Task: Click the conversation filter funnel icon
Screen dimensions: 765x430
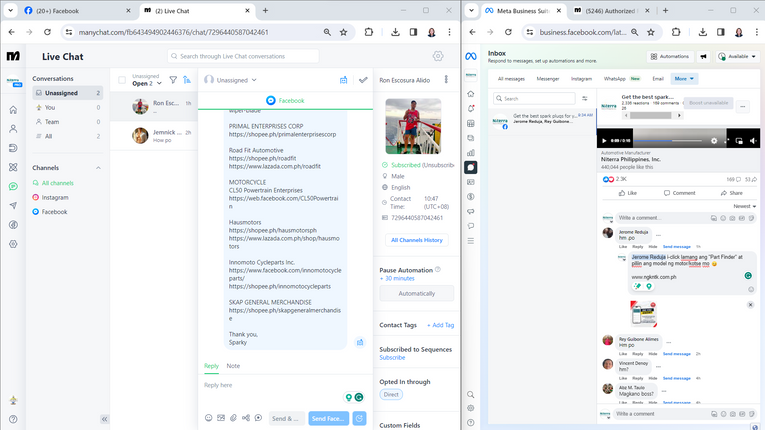Action: coord(173,80)
